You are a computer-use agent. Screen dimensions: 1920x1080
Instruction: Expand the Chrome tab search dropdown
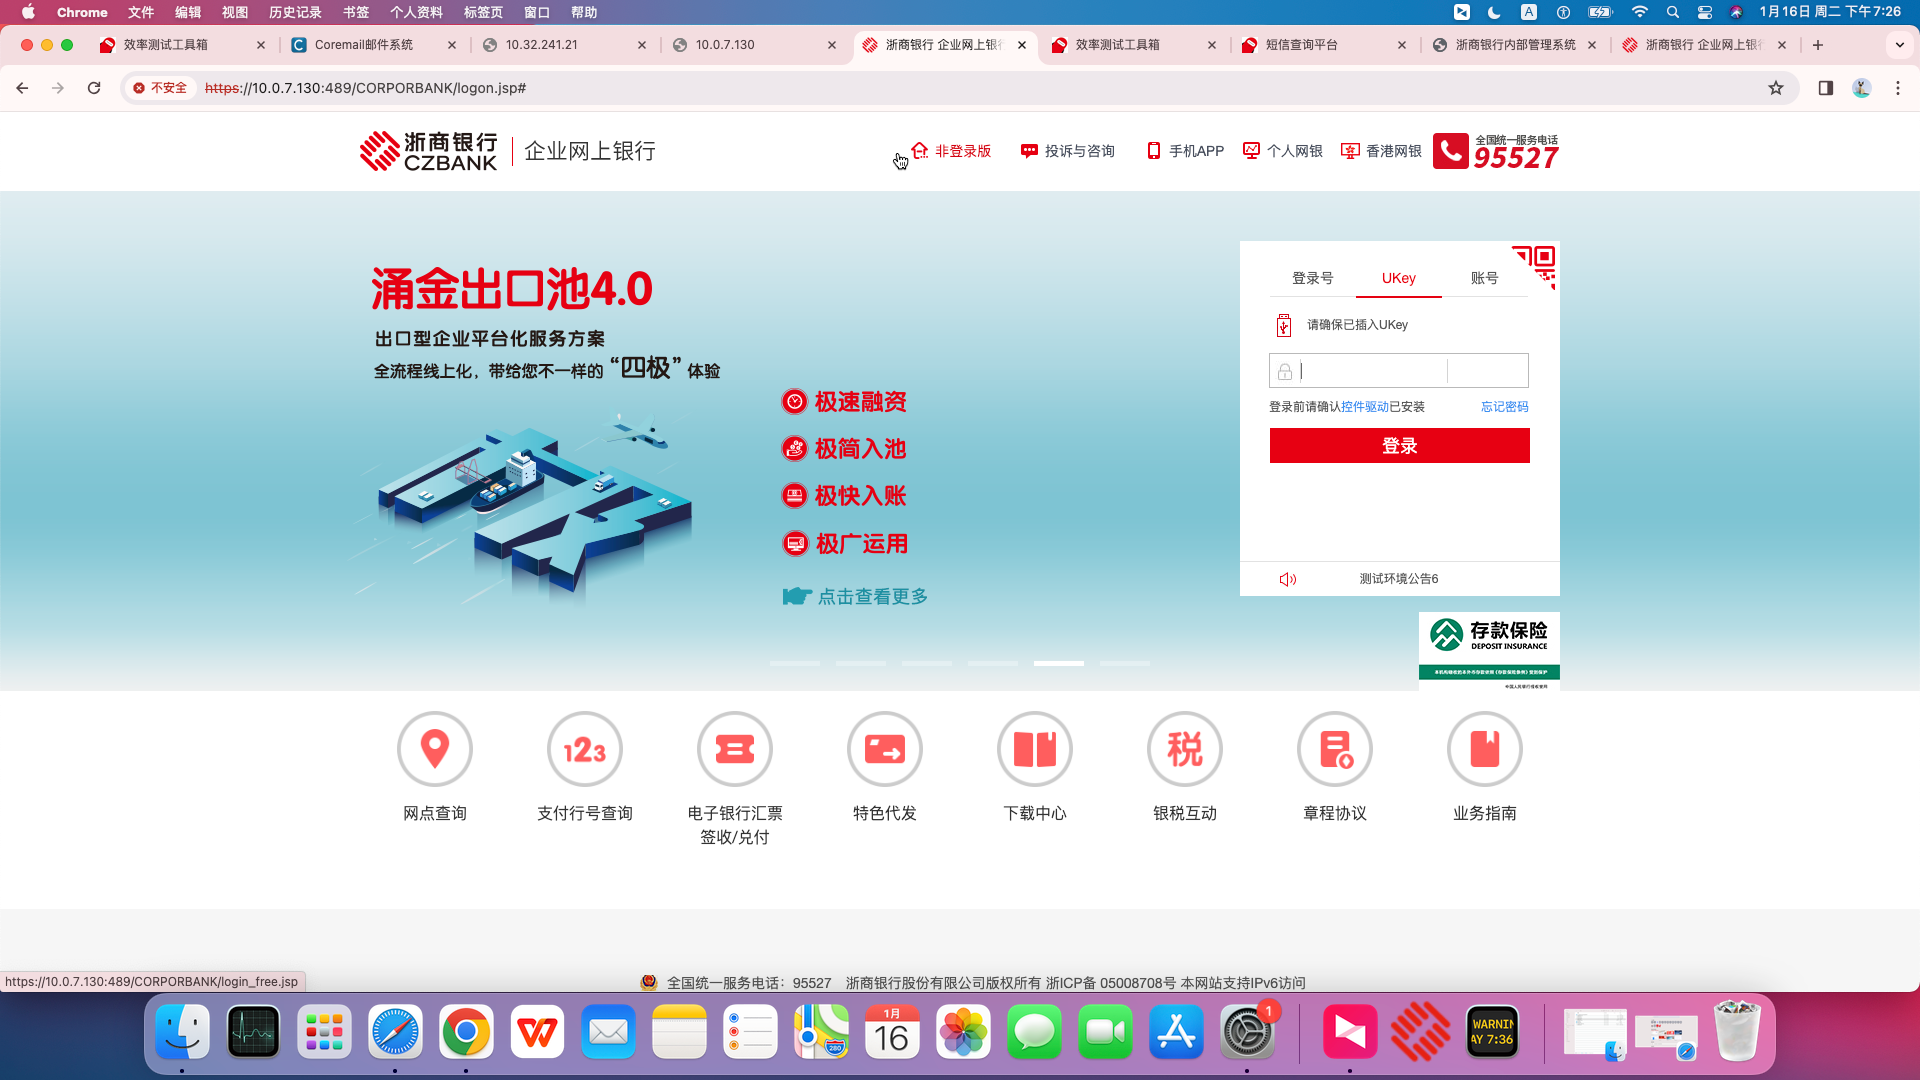(1900, 45)
